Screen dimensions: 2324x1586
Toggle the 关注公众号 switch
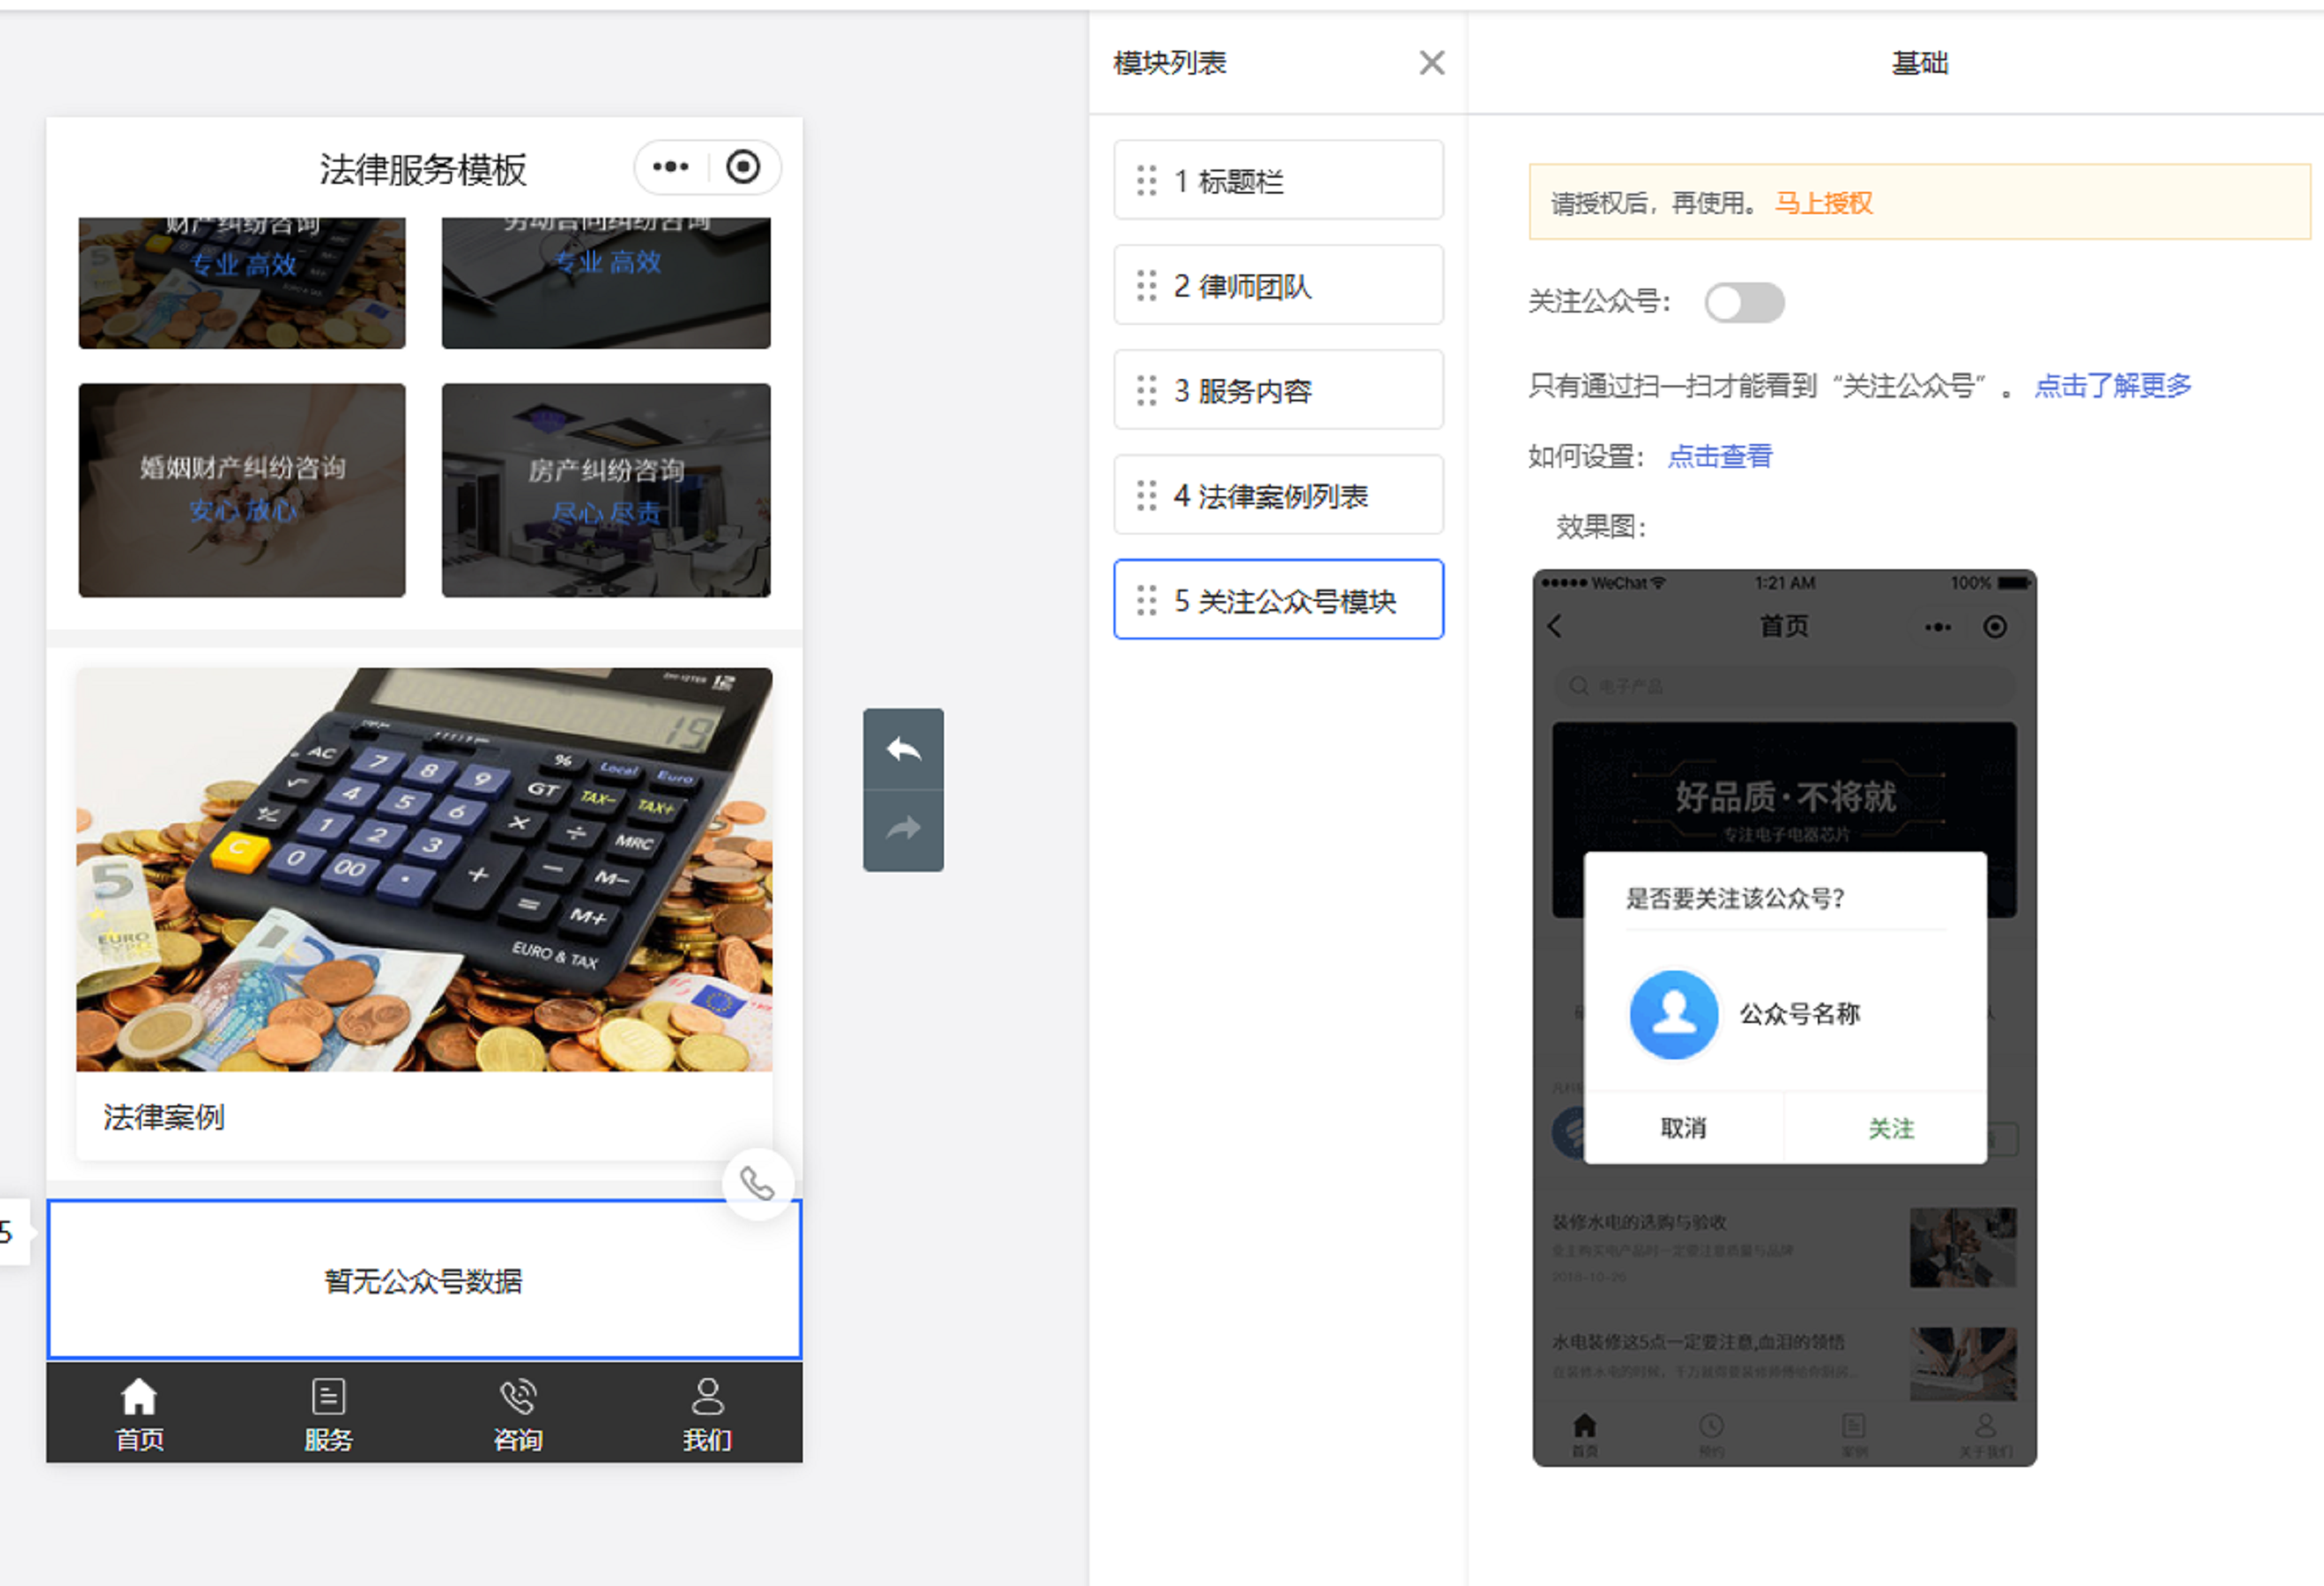(x=1744, y=302)
